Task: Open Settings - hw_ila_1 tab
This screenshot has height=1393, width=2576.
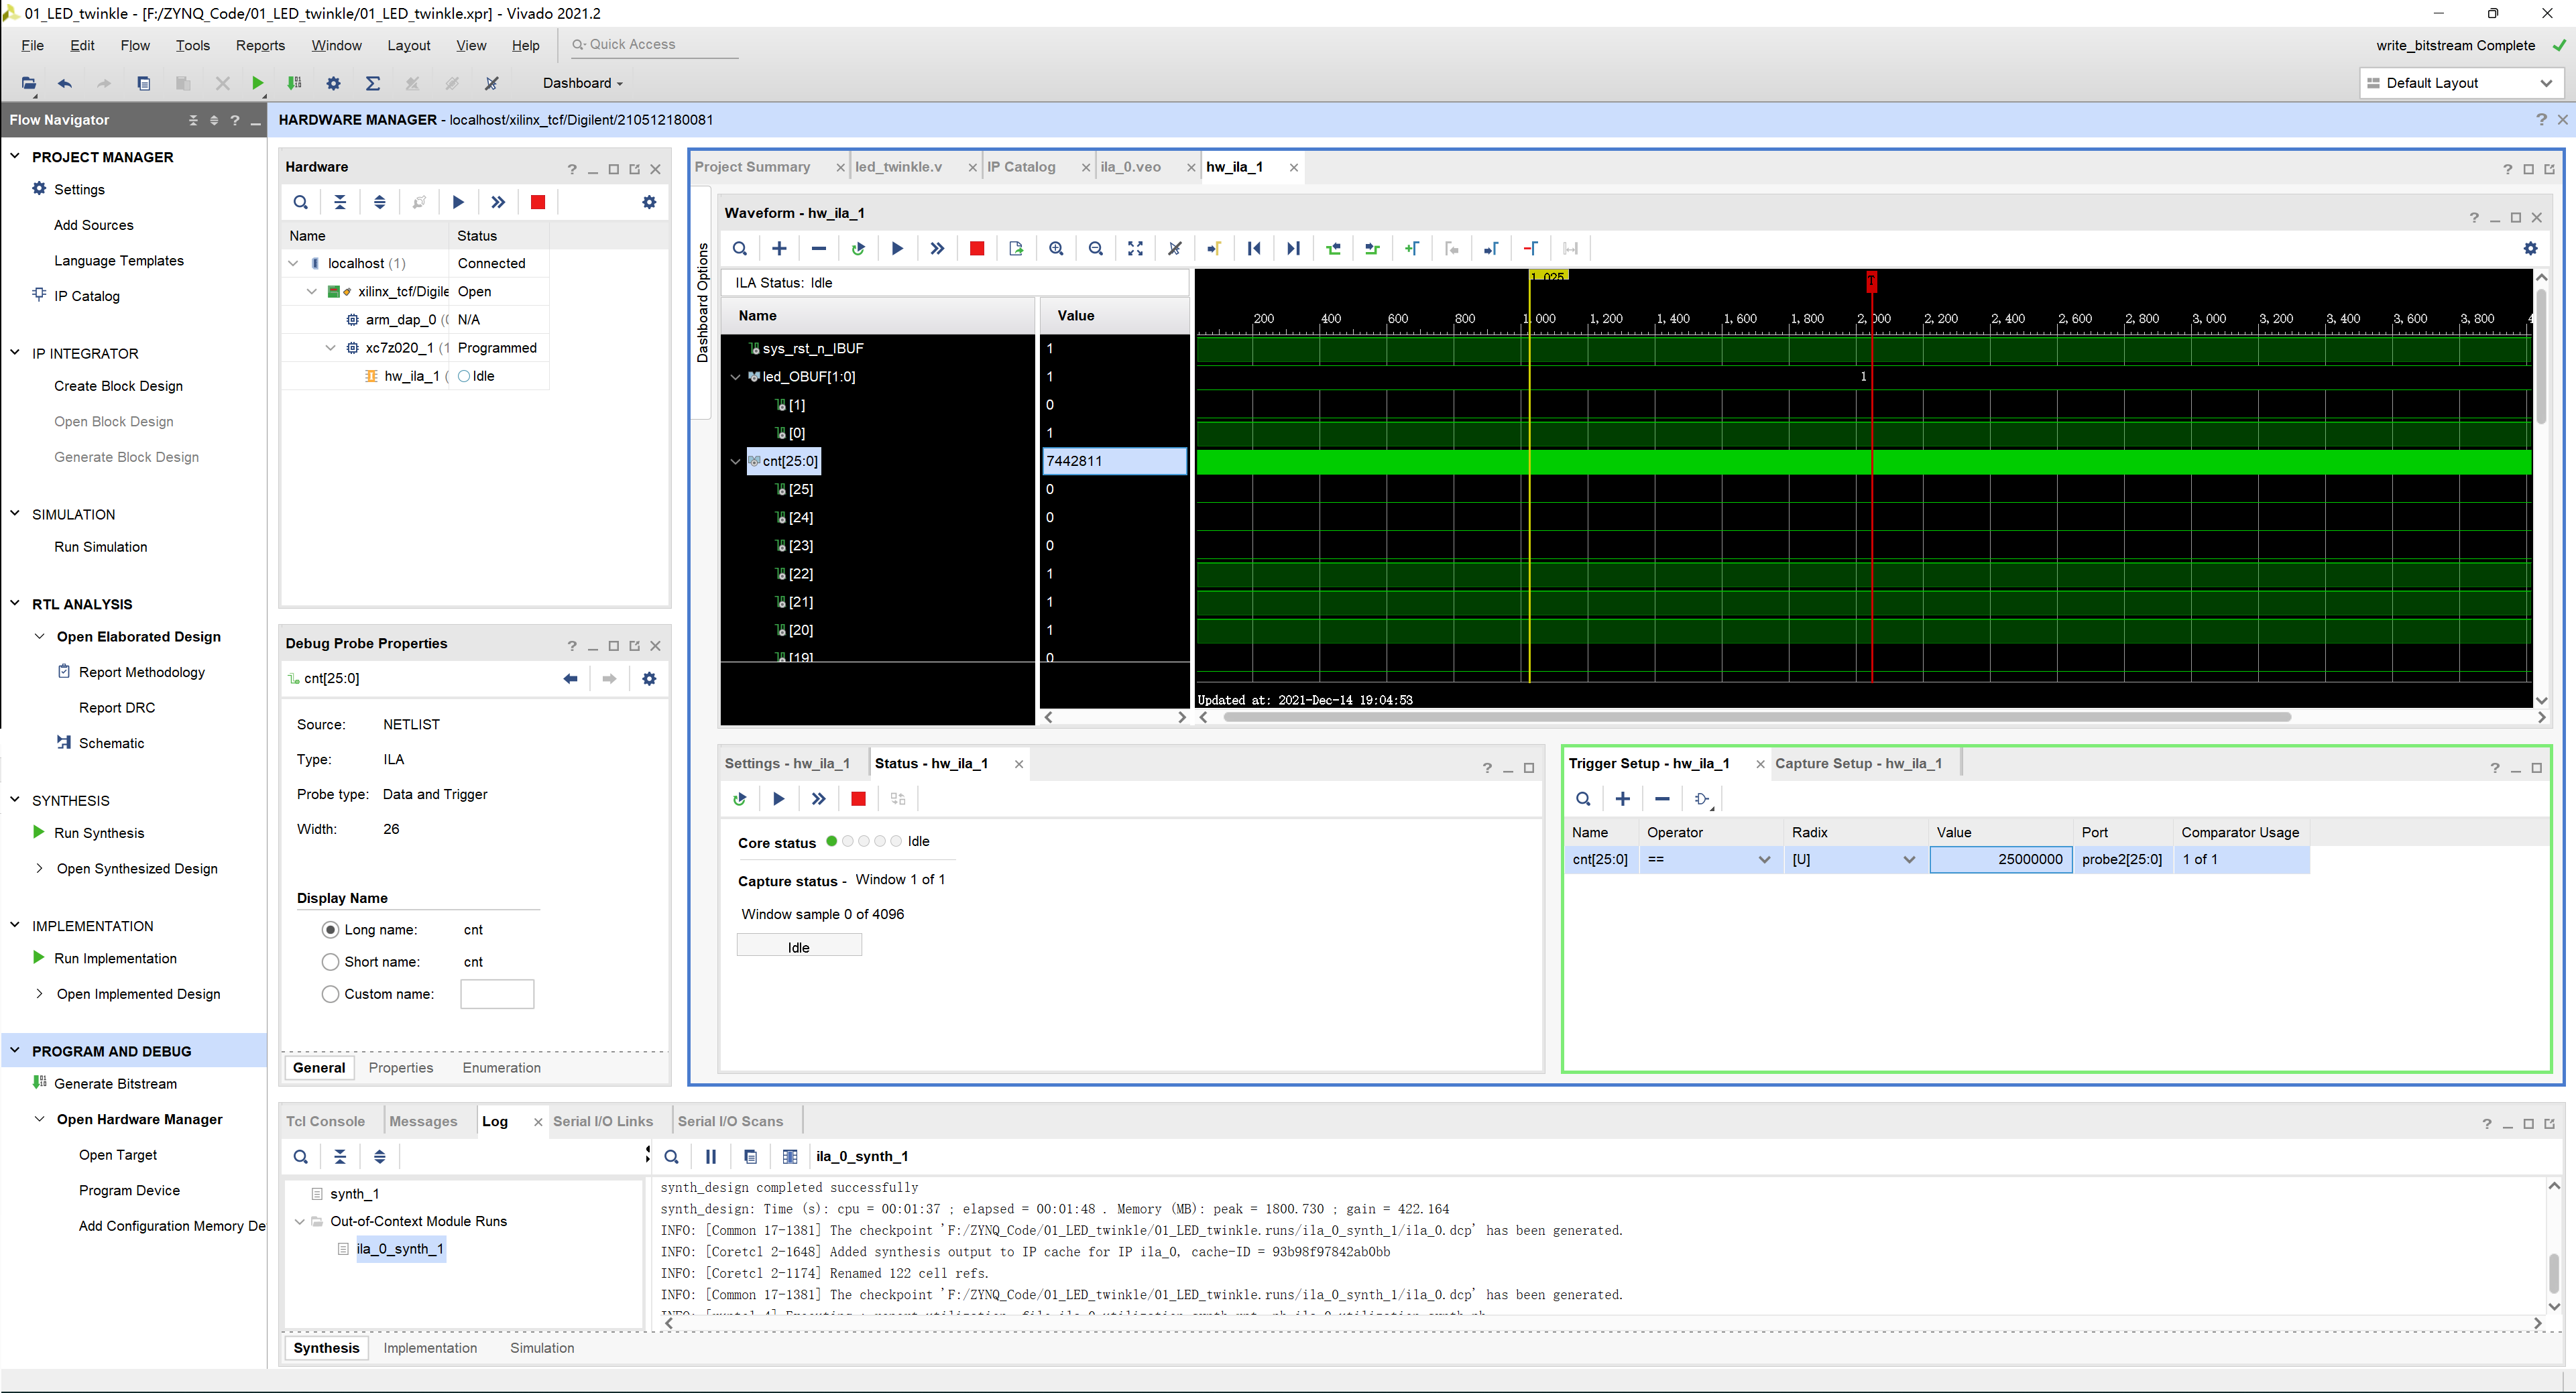Action: (x=787, y=764)
